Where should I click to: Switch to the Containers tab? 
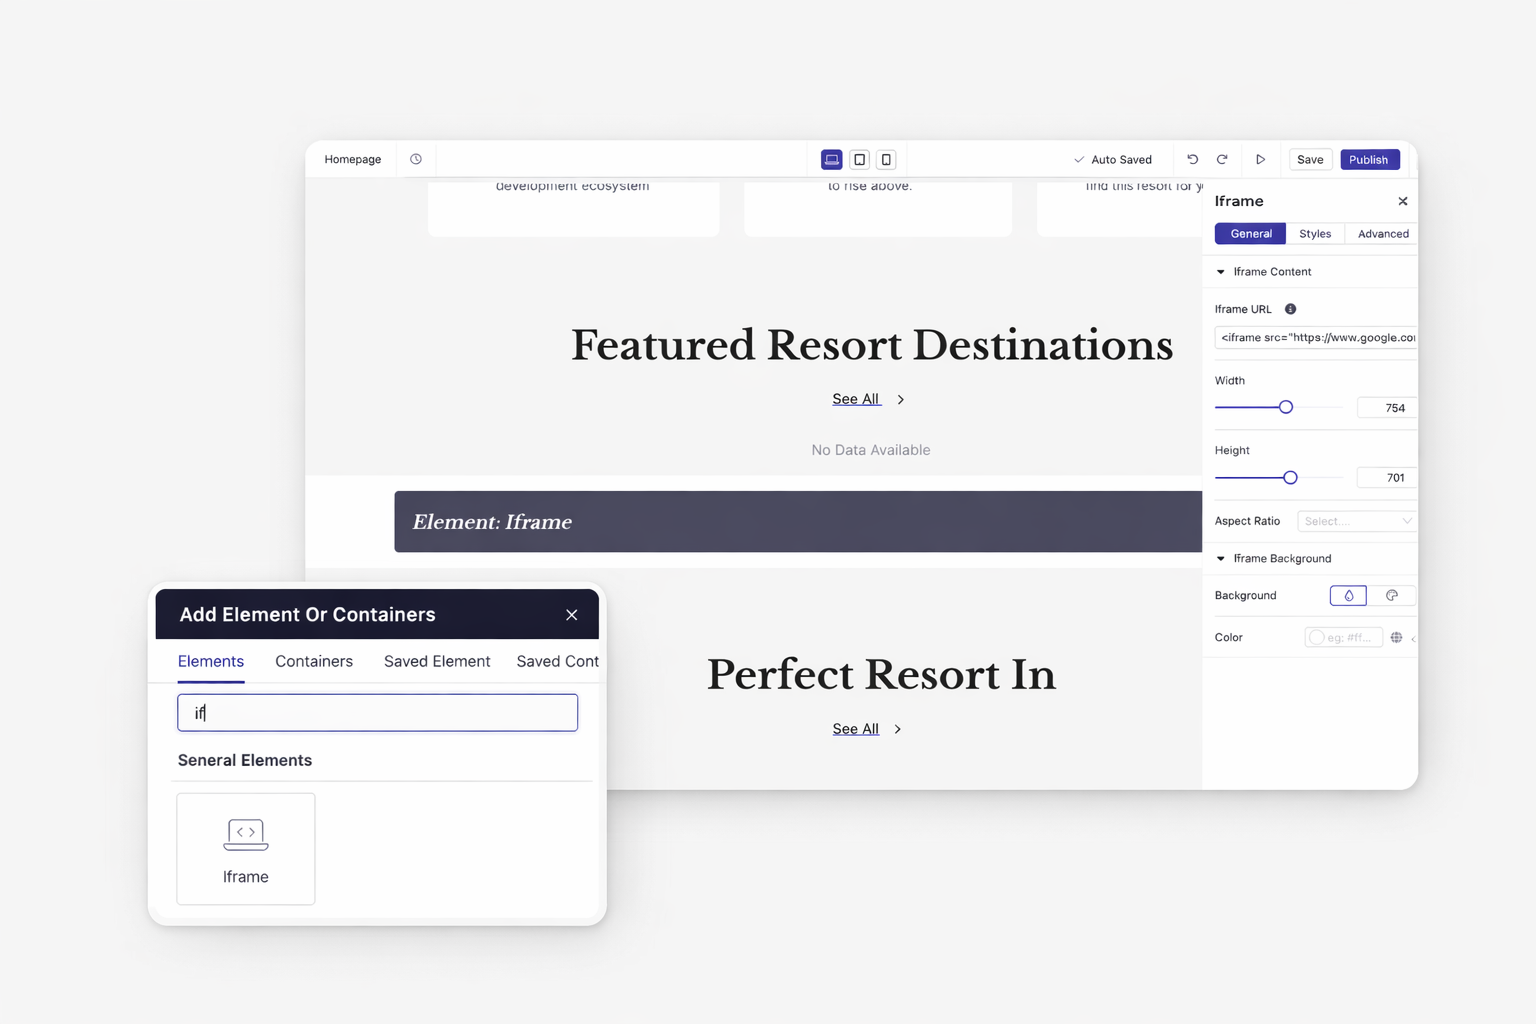point(314,661)
